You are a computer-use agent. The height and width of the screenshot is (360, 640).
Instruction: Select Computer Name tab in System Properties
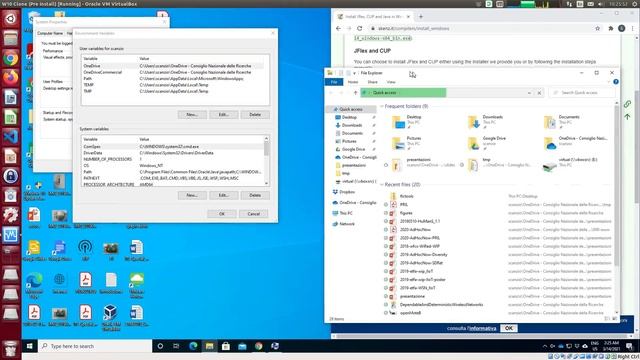(x=50, y=33)
